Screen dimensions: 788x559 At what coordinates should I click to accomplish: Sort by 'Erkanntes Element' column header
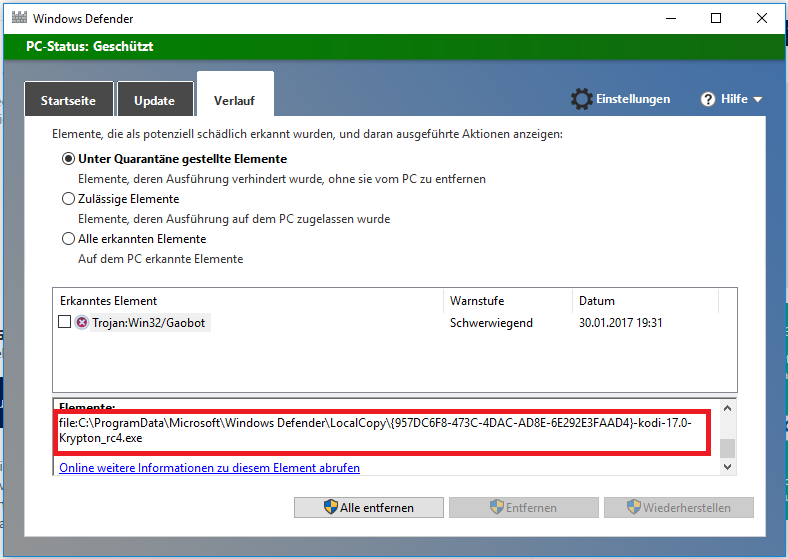[x=248, y=301]
